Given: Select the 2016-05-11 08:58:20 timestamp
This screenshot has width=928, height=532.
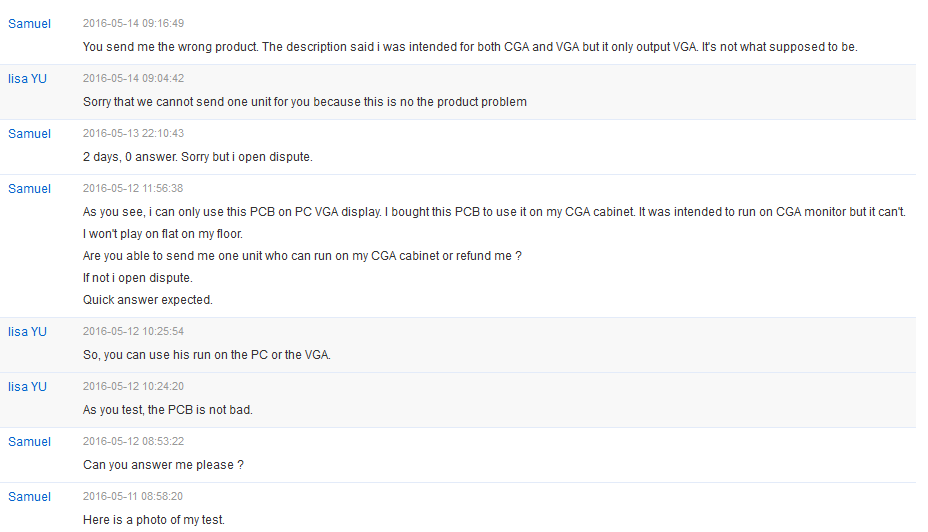Looking at the screenshot, I should 133,496.
